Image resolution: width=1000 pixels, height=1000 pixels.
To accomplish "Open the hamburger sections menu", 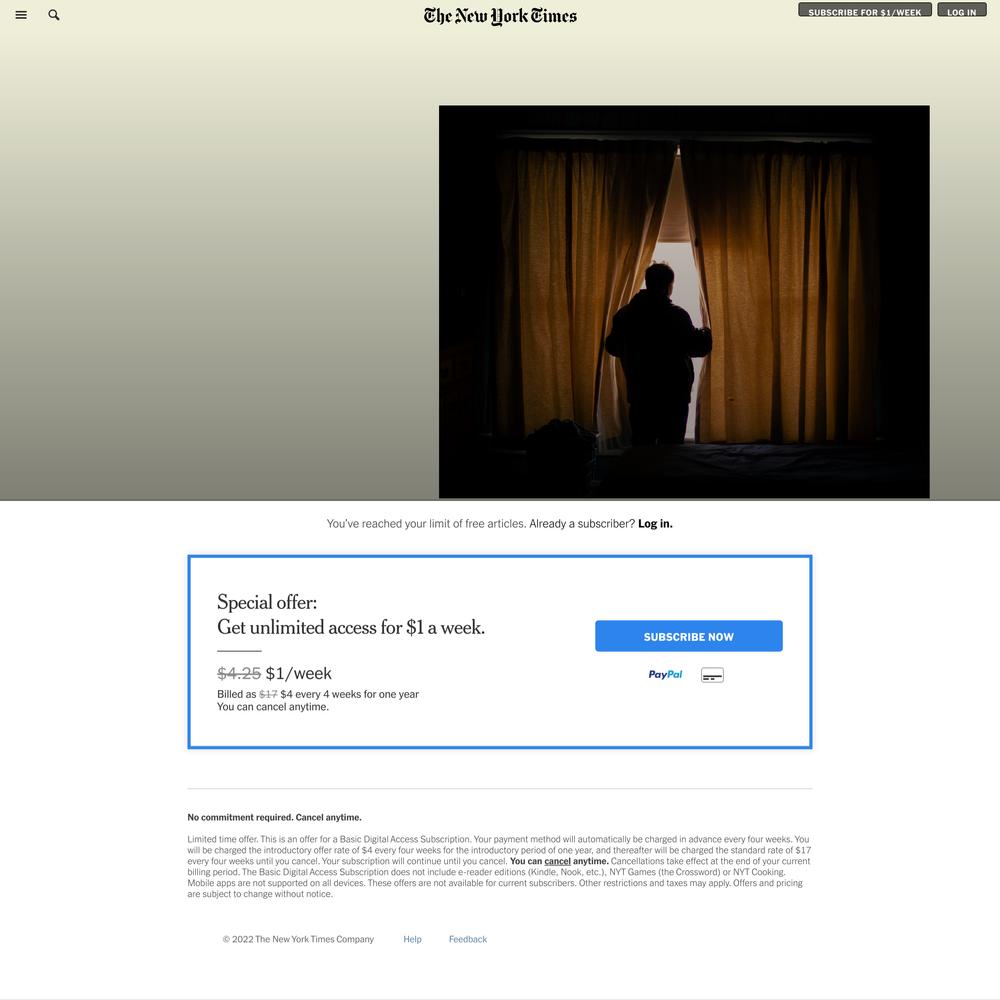I will [x=21, y=15].
